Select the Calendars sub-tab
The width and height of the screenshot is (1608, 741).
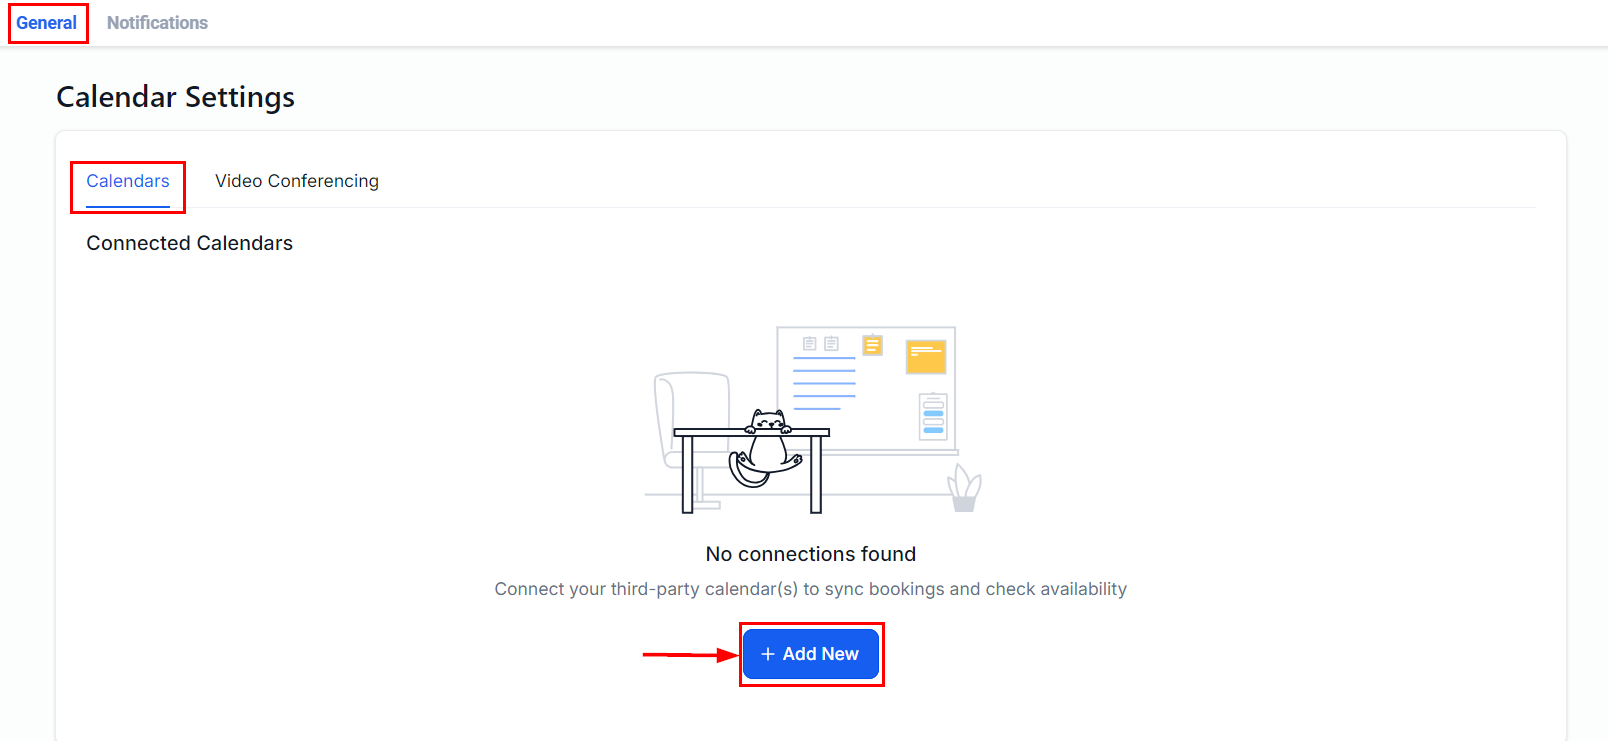click(x=128, y=181)
